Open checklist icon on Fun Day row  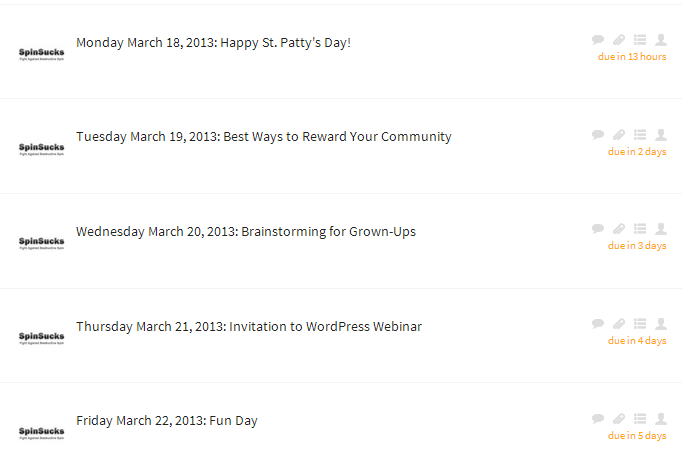640,419
